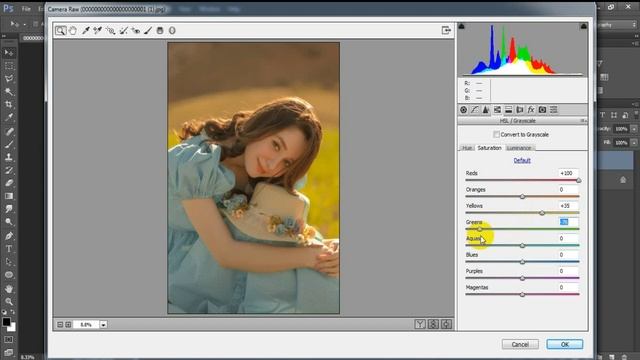The width and height of the screenshot is (640, 360).
Task: Click the Blues saturation slider handle
Action: [522, 262]
